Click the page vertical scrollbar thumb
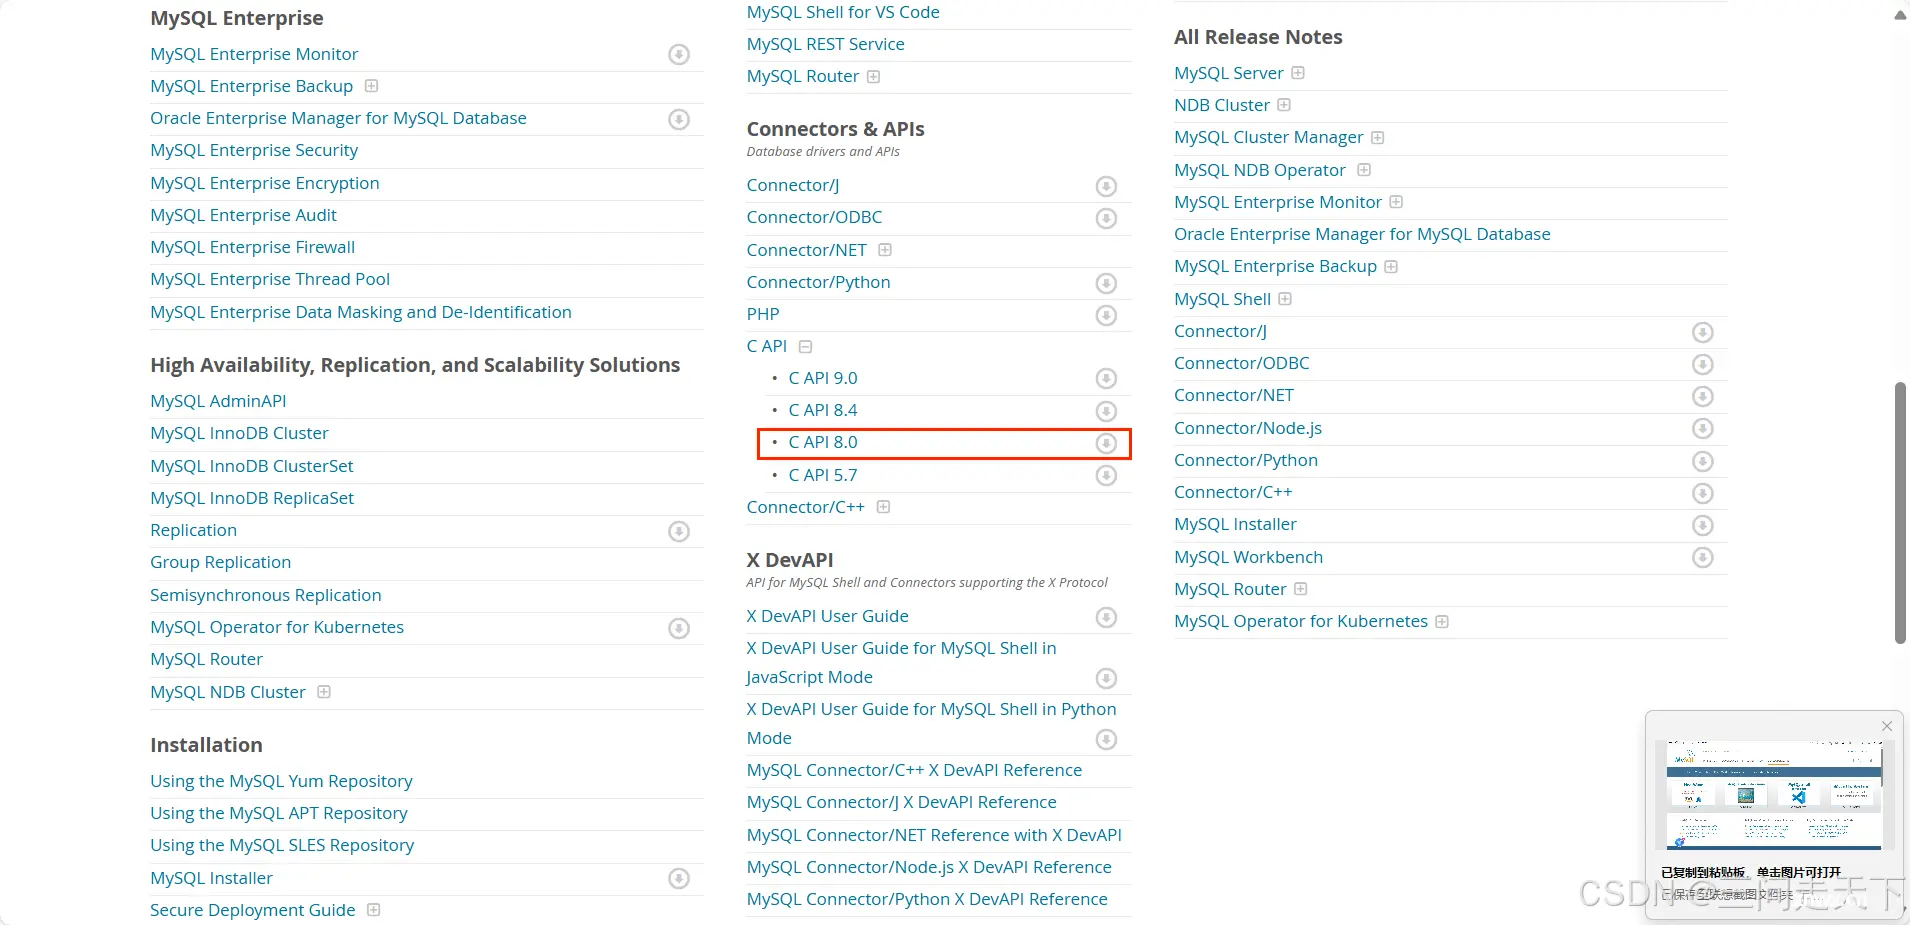This screenshot has width=1910, height=925. [1900, 513]
